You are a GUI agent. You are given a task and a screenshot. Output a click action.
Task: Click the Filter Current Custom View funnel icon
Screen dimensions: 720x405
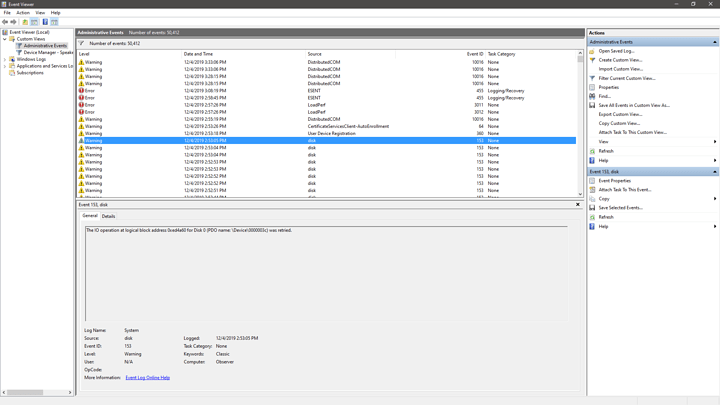(x=592, y=78)
